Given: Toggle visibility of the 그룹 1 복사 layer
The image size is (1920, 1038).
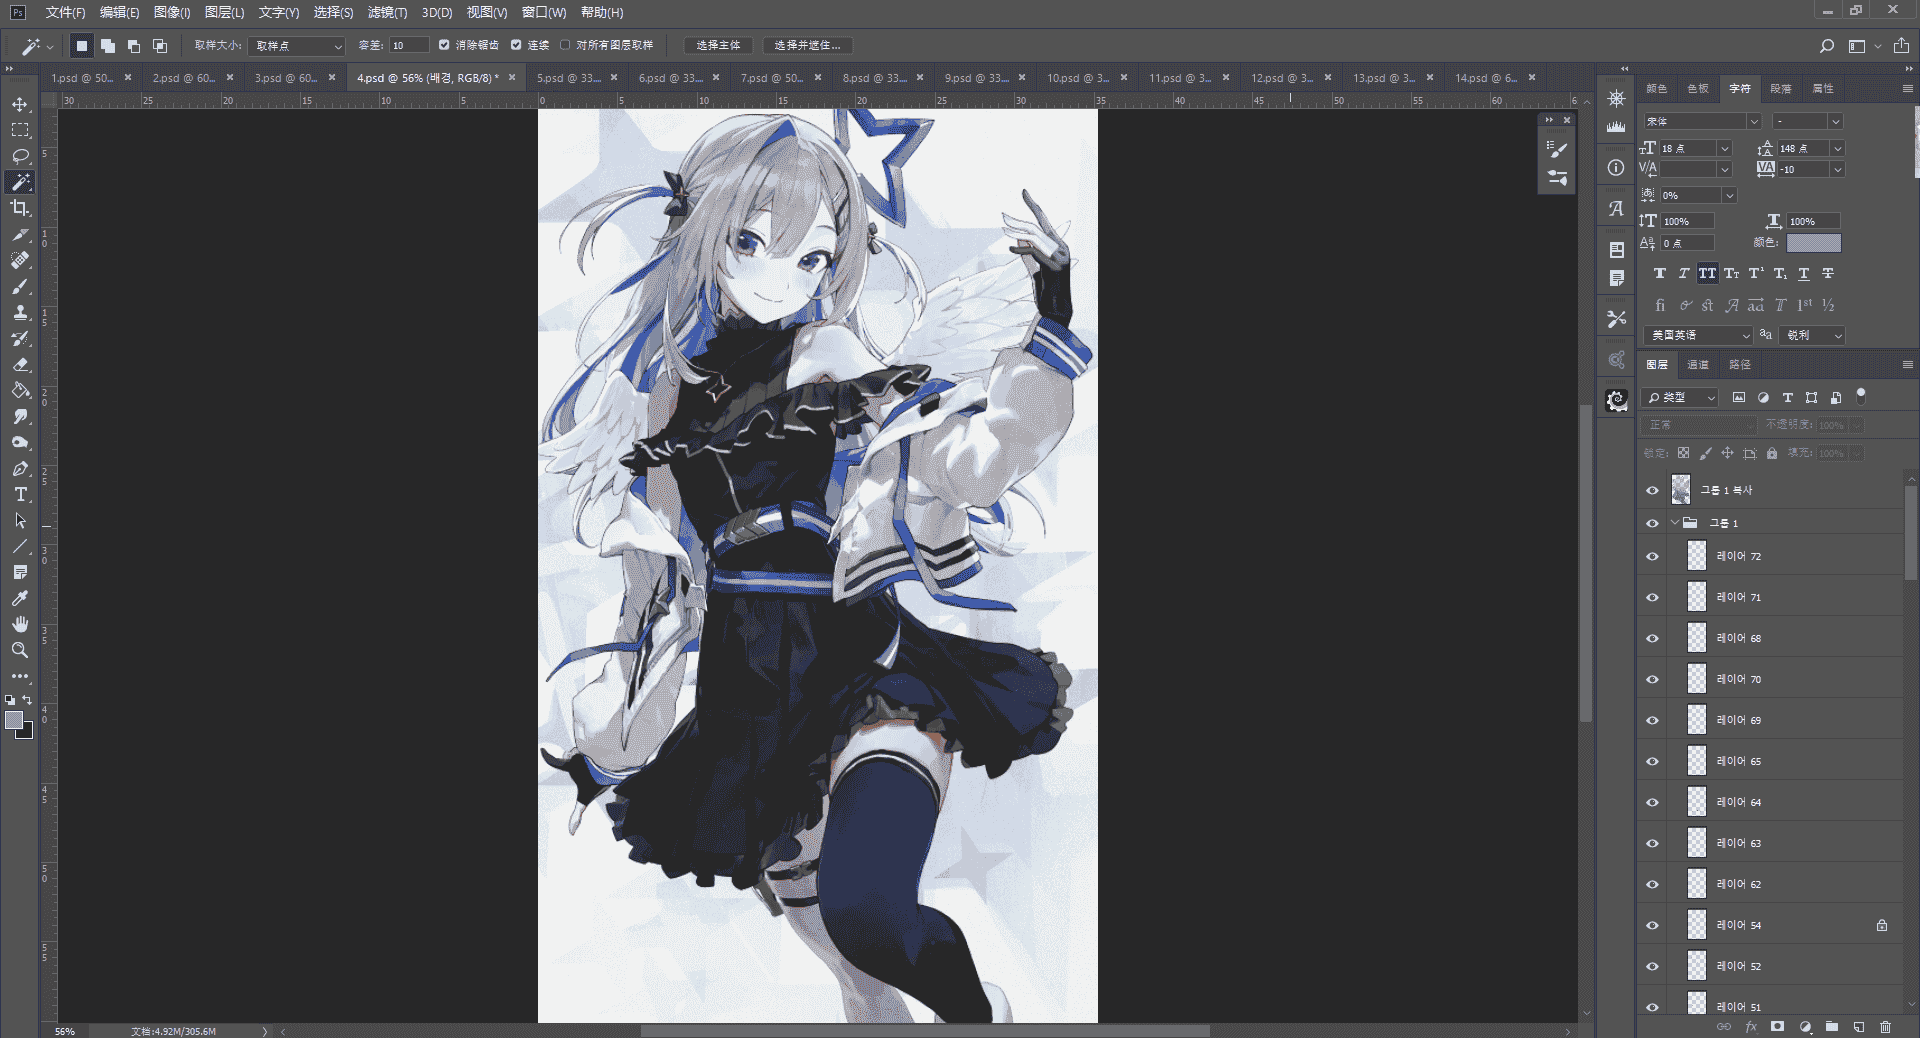Looking at the screenshot, I should click(1652, 490).
